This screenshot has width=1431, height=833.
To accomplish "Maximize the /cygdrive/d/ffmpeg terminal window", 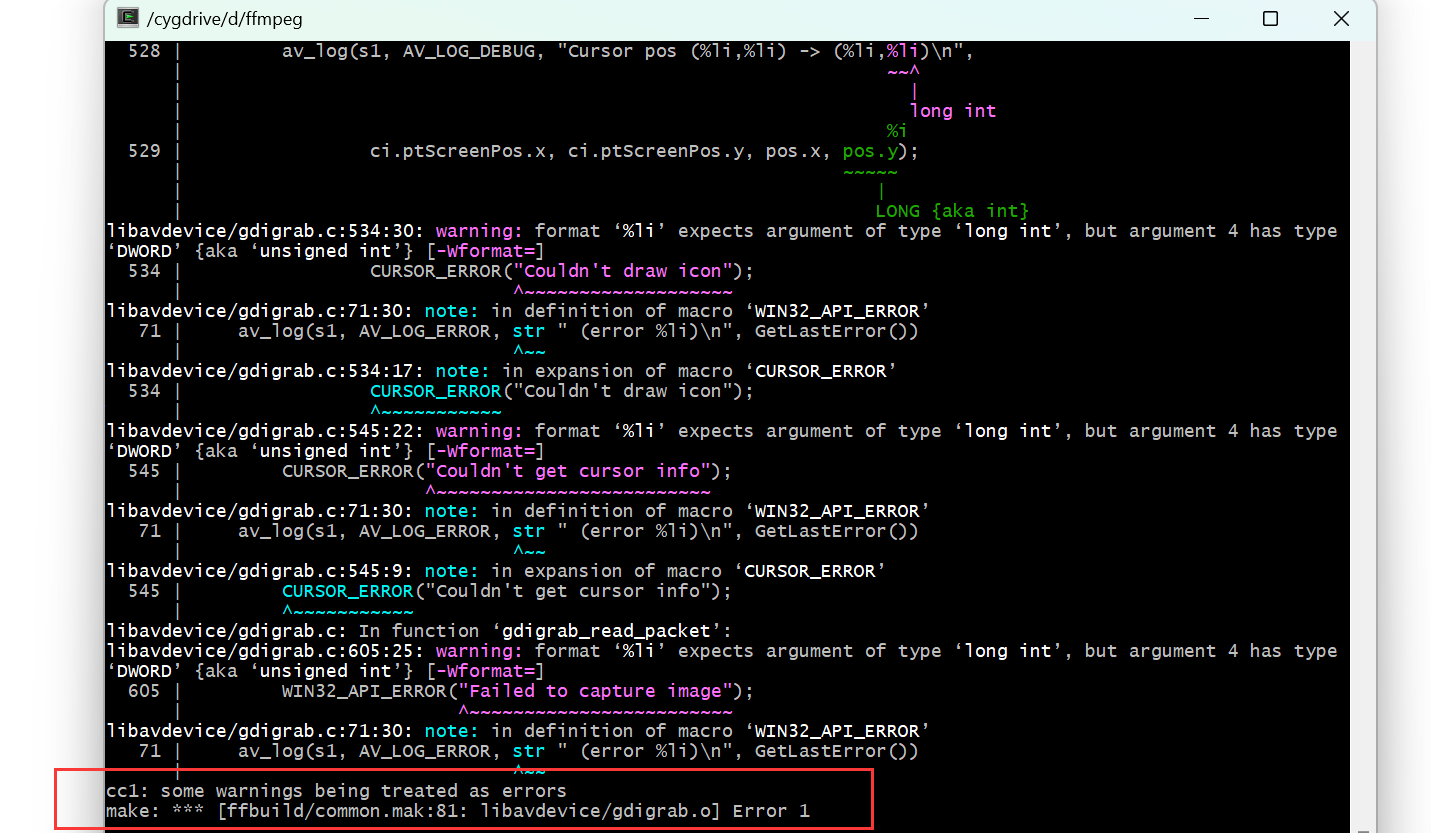I will tap(1270, 18).
